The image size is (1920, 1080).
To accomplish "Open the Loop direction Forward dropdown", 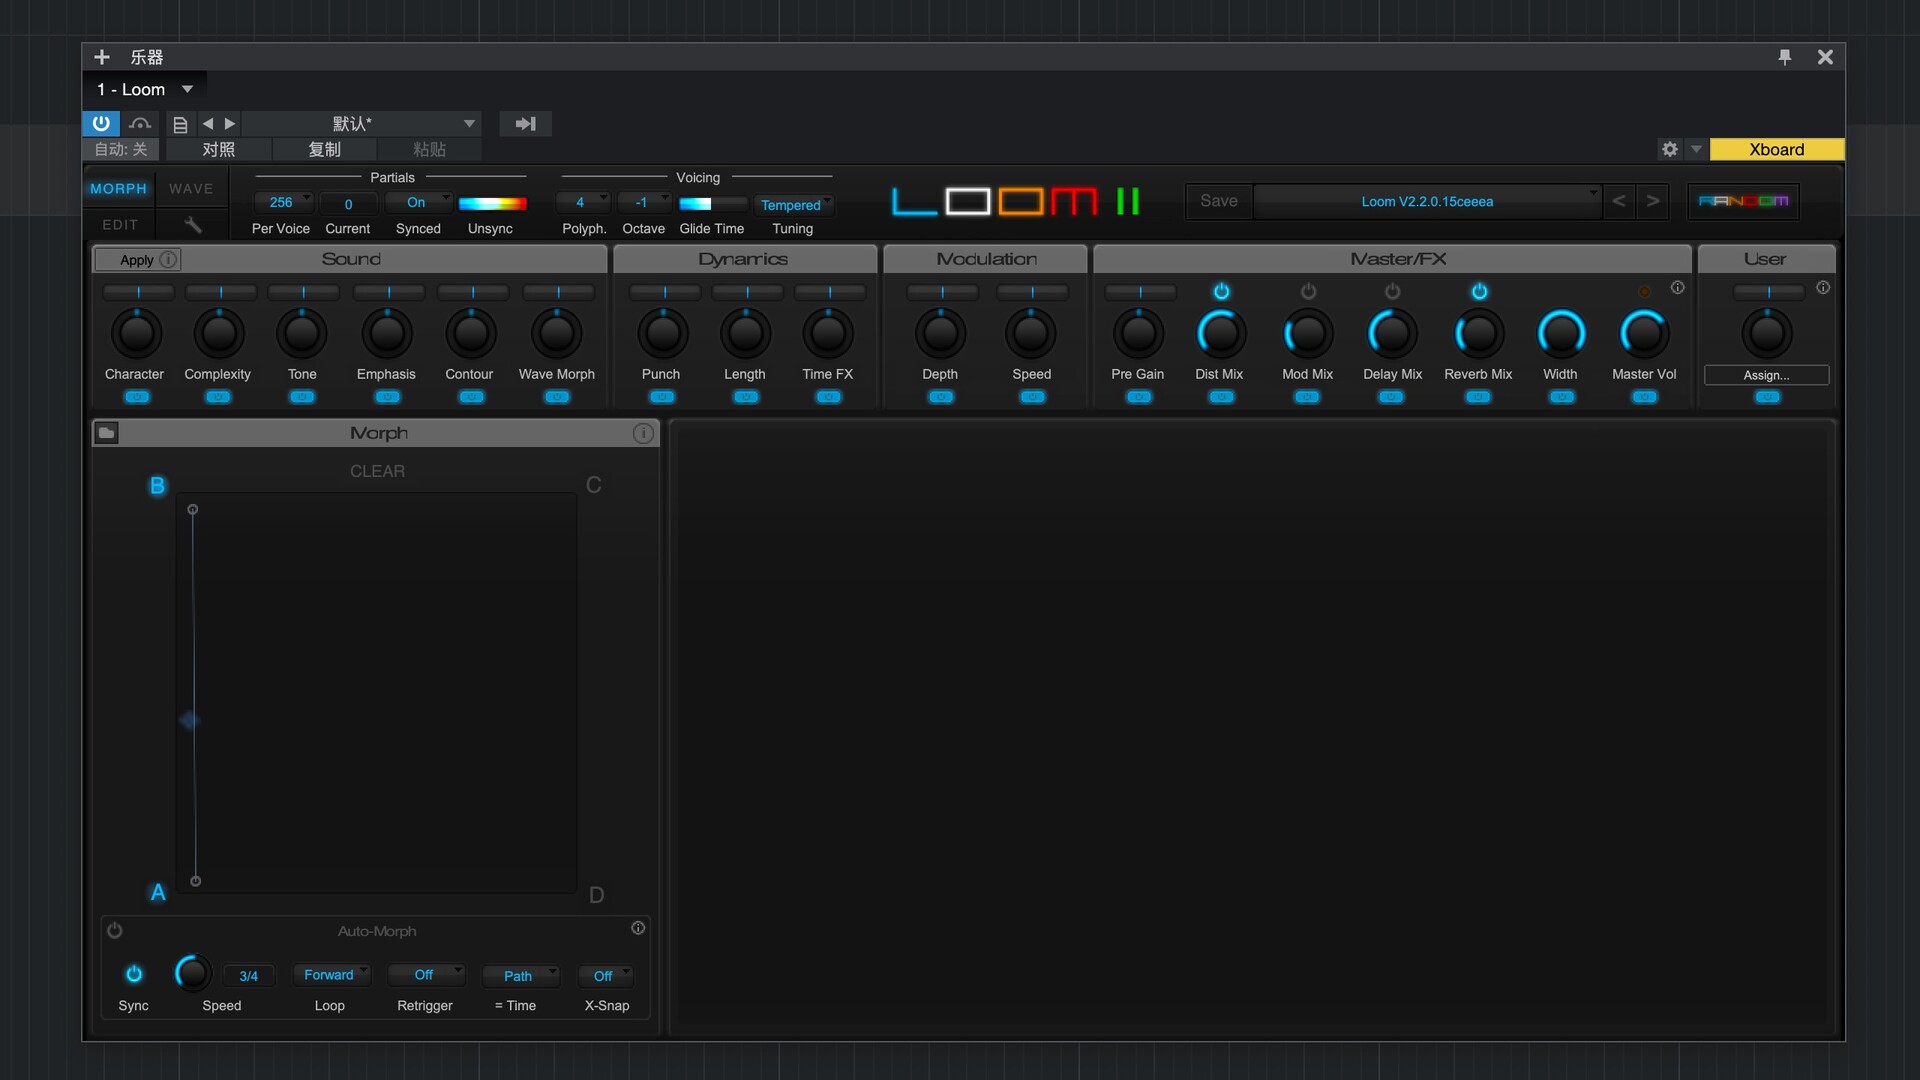I will (331, 974).
